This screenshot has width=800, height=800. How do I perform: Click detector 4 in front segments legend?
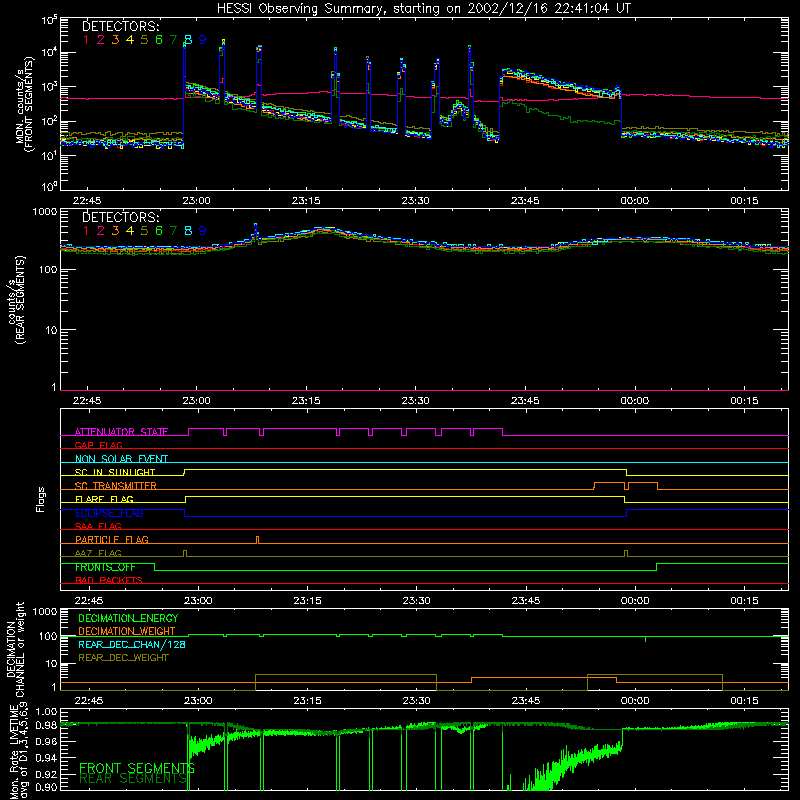[x=130, y=40]
